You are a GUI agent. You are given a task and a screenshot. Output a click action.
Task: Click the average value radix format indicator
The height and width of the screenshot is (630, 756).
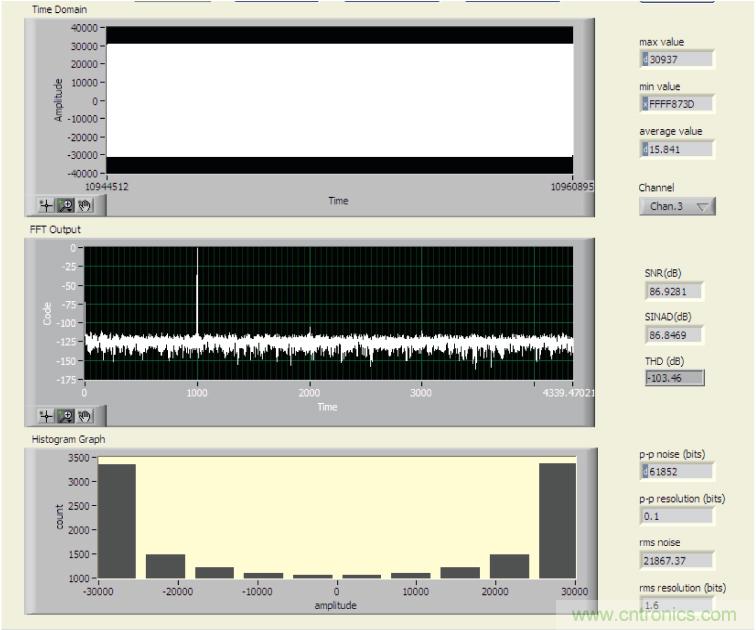[645, 149]
